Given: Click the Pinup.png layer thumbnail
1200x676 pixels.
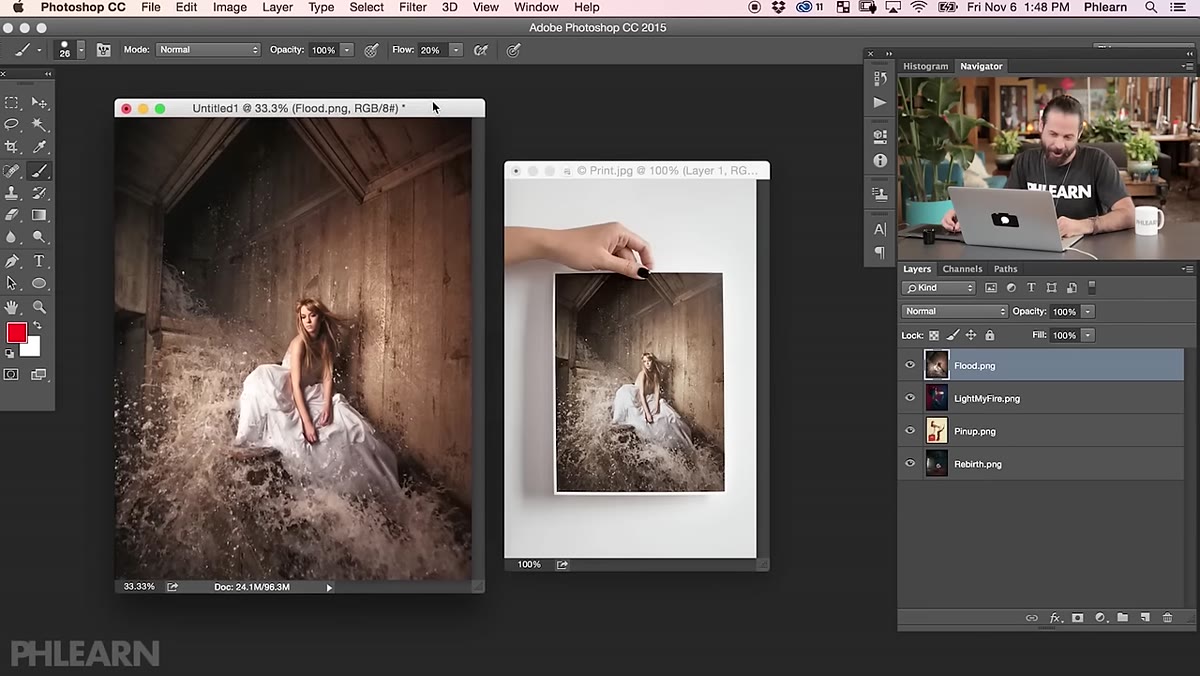Looking at the screenshot, I should pyautogui.click(x=937, y=431).
